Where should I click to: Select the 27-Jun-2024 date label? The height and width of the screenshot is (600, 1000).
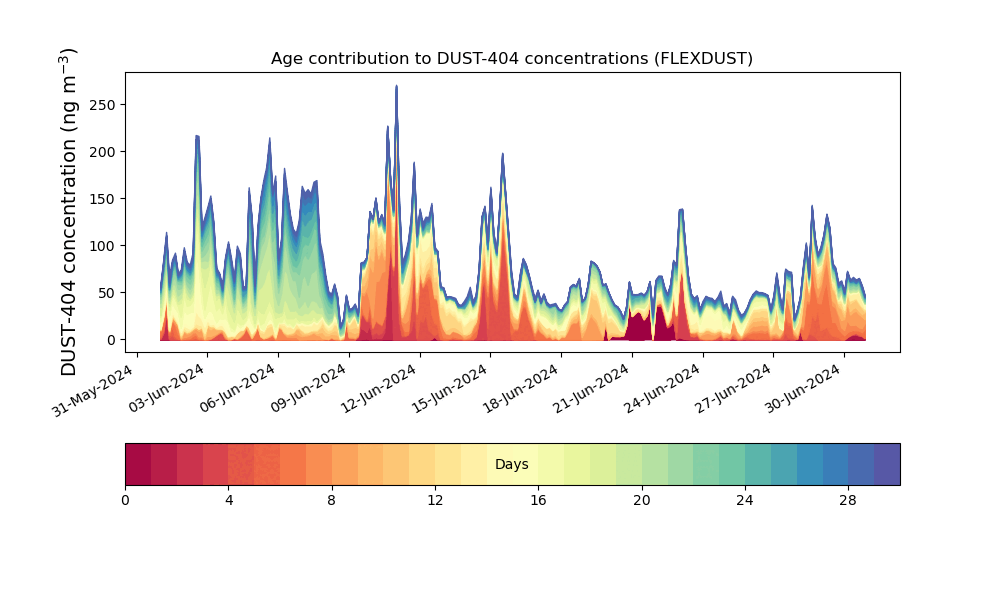(x=733, y=388)
